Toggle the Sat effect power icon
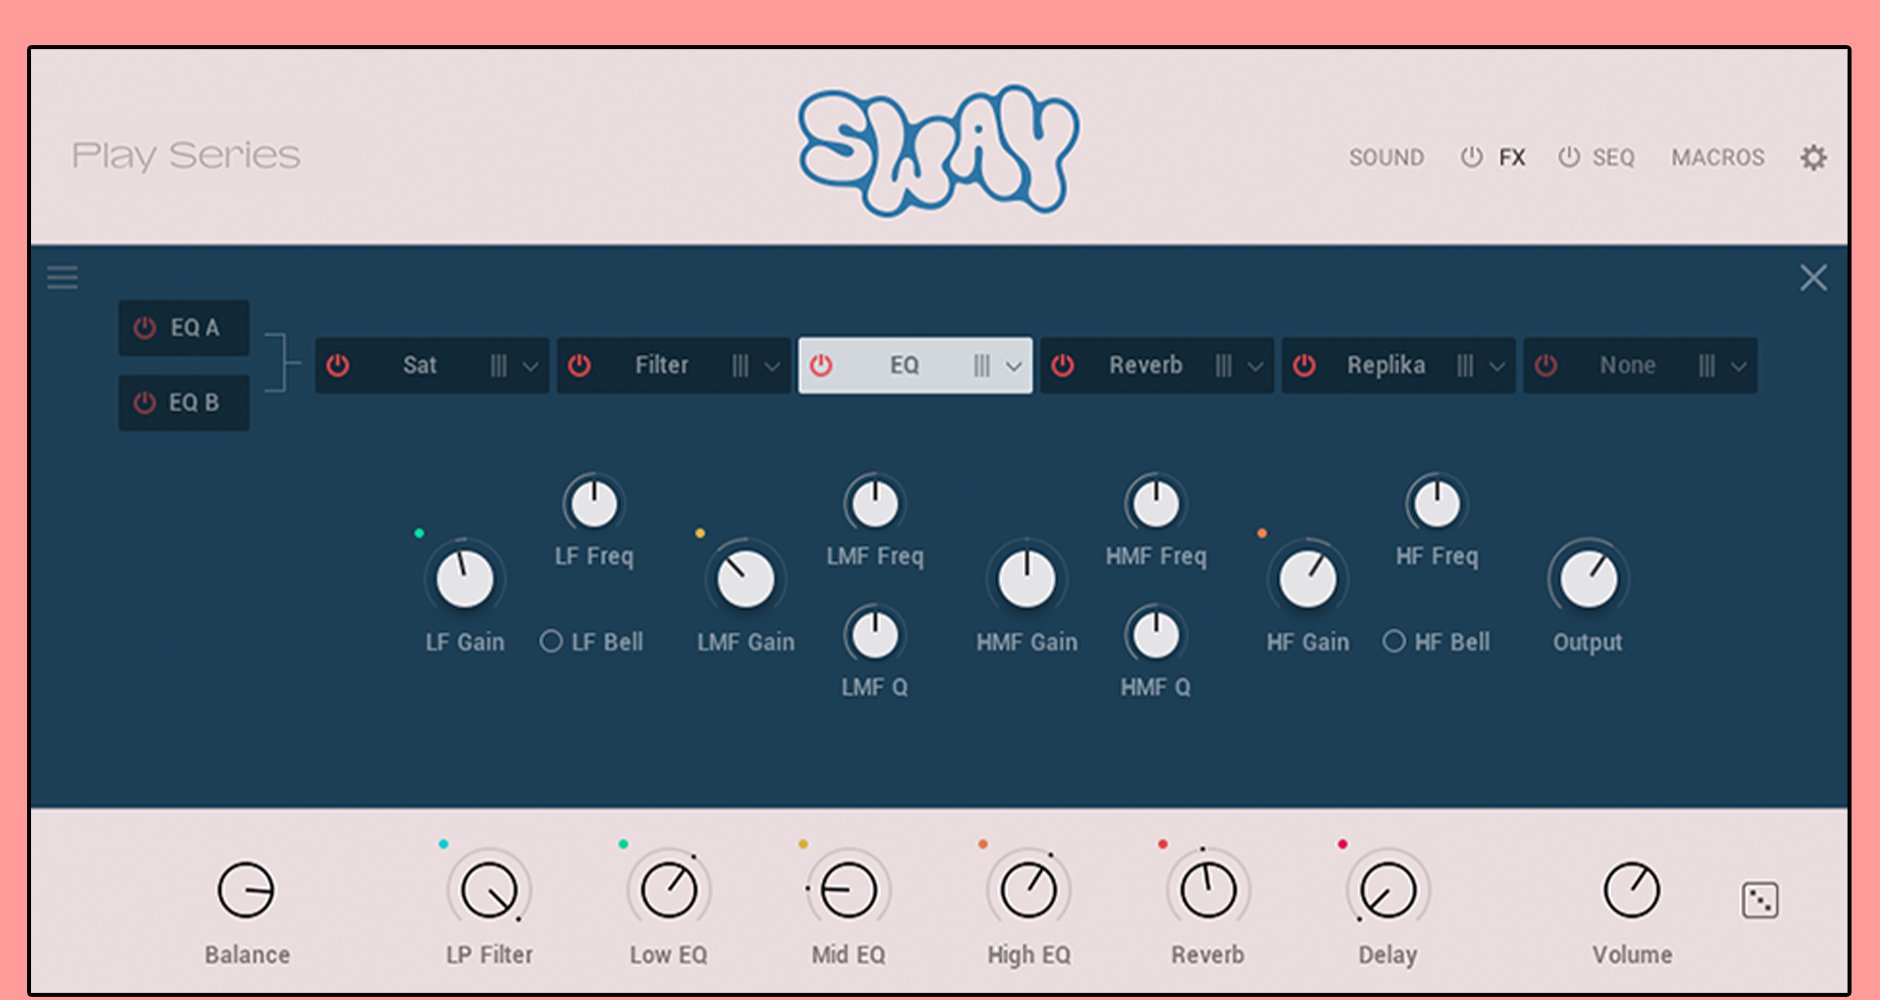The height and width of the screenshot is (1000, 1880). (338, 365)
